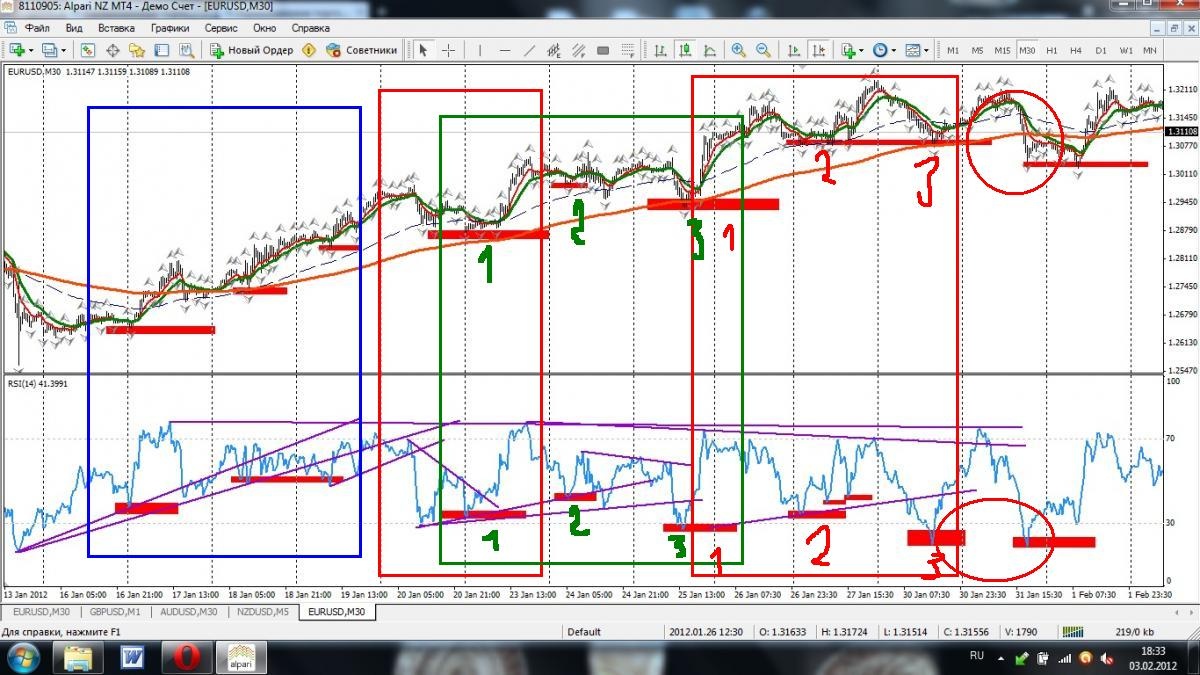Open the Profiles toolbar icon
Viewport: 1200px width, 675px height.
point(49,50)
